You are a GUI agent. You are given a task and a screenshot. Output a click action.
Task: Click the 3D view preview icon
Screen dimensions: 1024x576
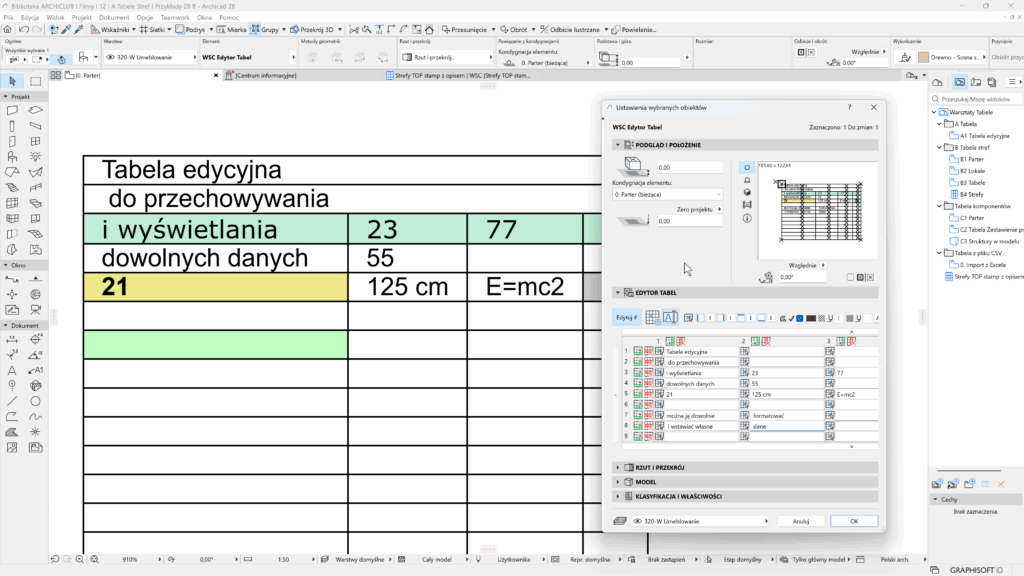pos(746,192)
